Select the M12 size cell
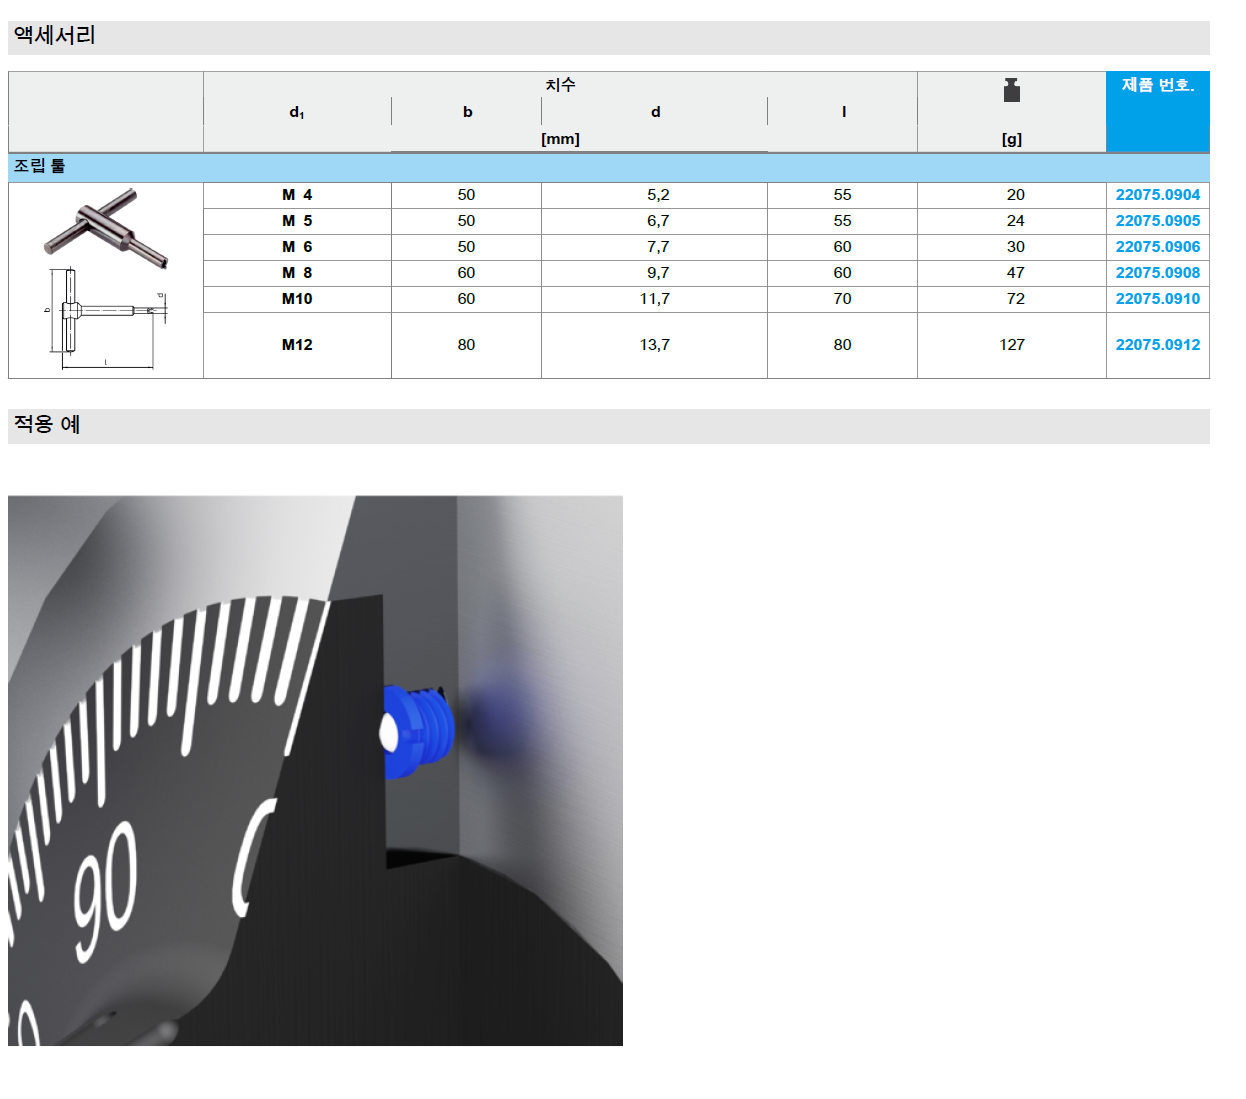Viewport: 1246px width, 1099px height. click(x=297, y=345)
